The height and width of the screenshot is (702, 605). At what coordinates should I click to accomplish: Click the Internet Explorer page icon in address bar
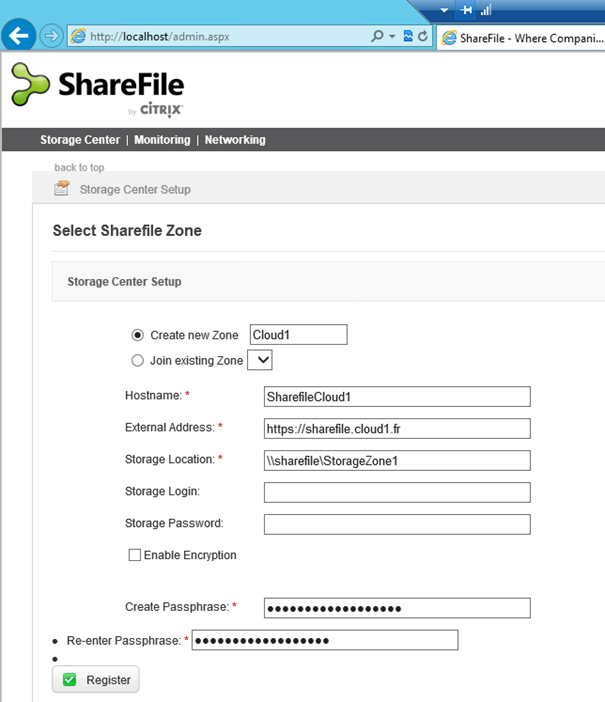click(78, 36)
